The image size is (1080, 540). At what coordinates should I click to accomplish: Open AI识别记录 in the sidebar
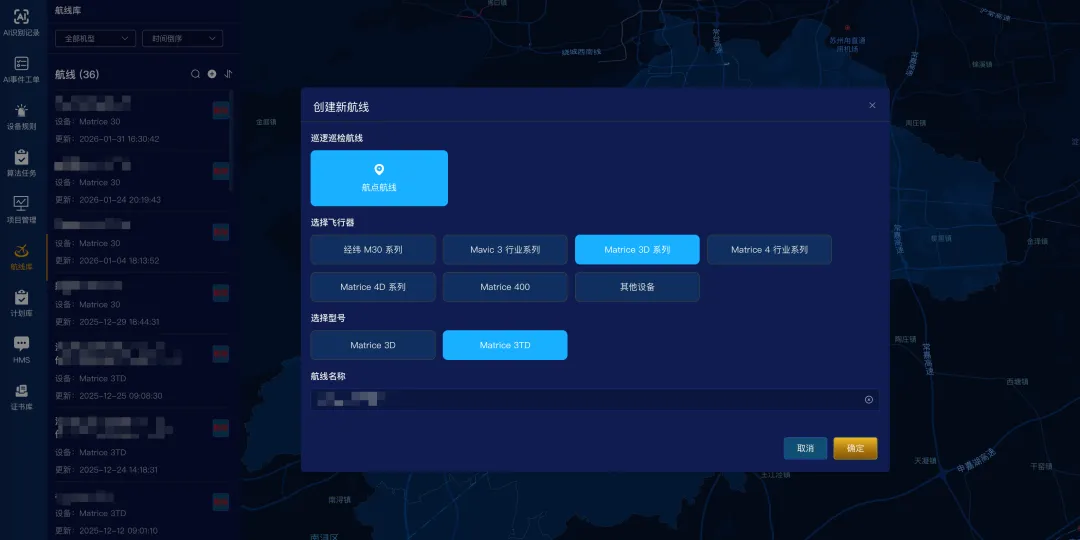pos(21,22)
